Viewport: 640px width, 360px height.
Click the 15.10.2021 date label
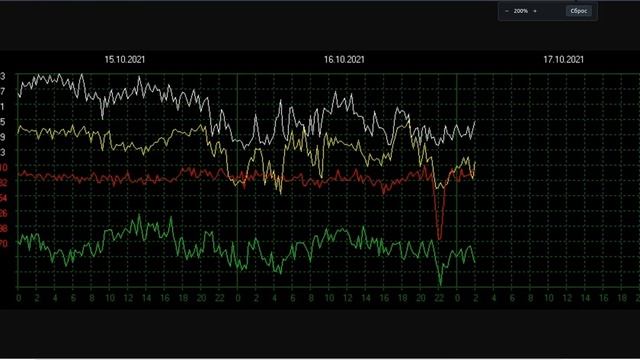pos(124,59)
